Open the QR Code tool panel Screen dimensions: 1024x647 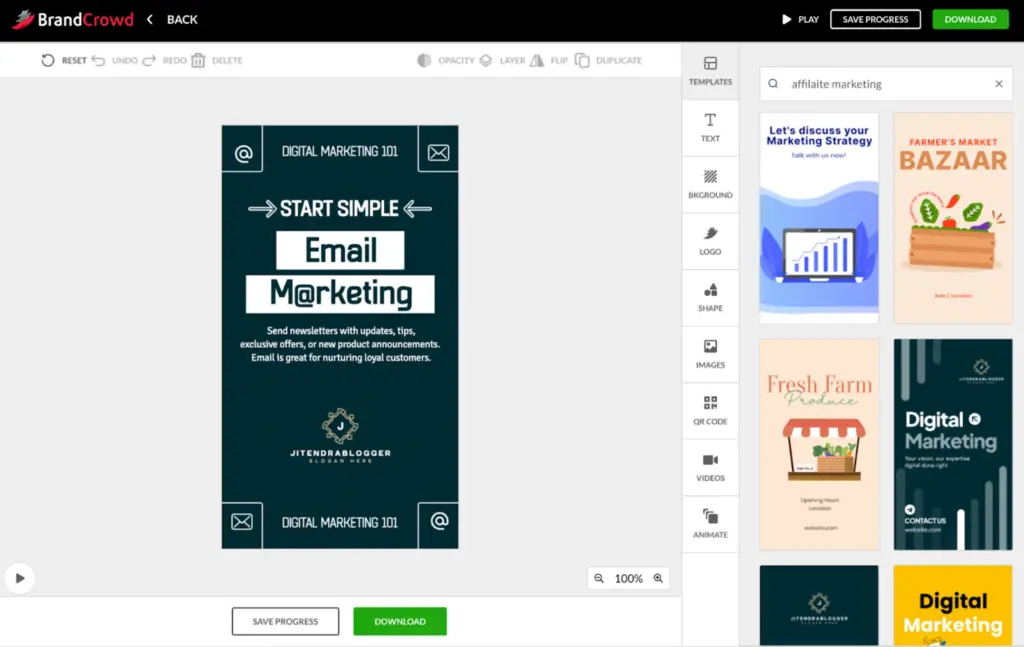[710, 410]
